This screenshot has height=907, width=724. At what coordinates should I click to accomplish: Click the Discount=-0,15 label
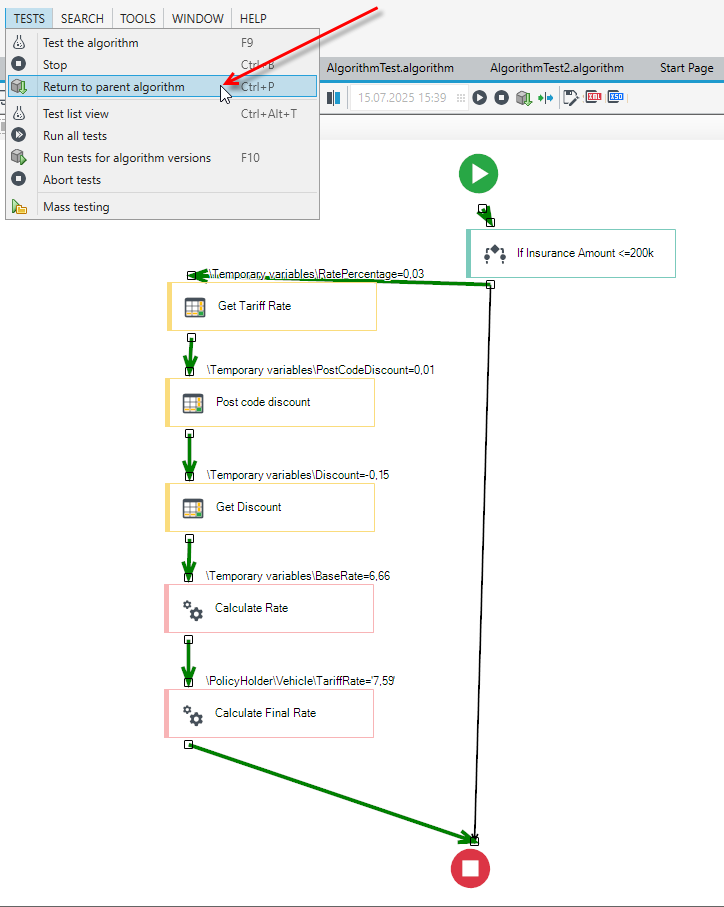(x=298, y=475)
